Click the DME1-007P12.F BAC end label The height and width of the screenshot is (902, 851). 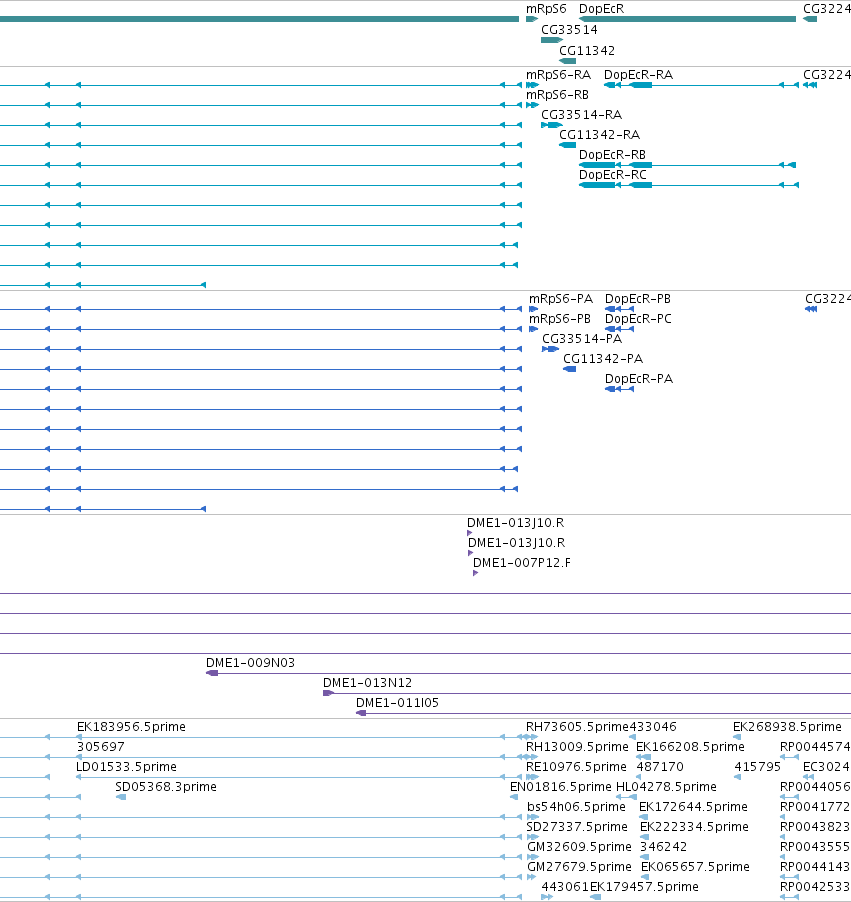click(522, 563)
